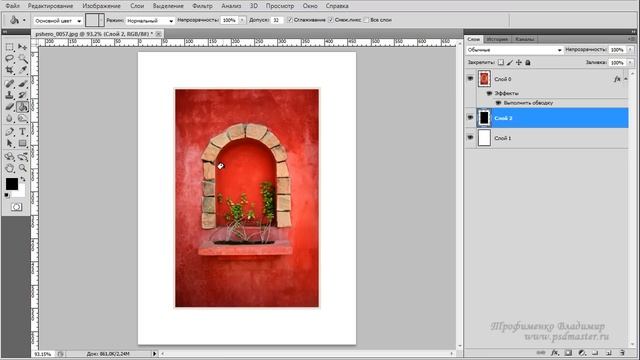Toggle lock all padlock icon
The image size is (640, 360).
(528, 62)
